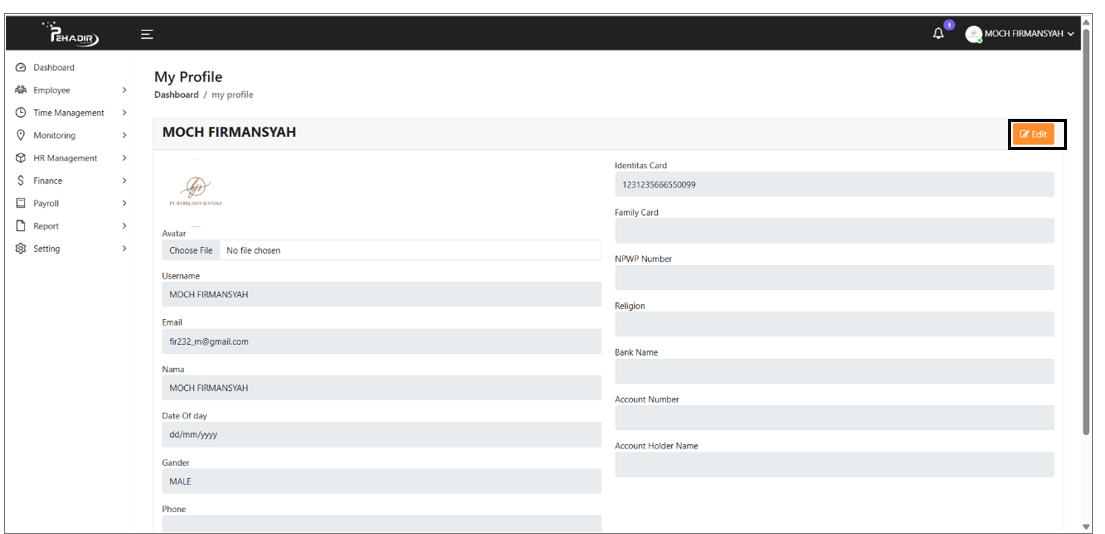The image size is (1105, 534).
Task: Click the 'my profile' breadcrumb text
Action: (x=233, y=94)
